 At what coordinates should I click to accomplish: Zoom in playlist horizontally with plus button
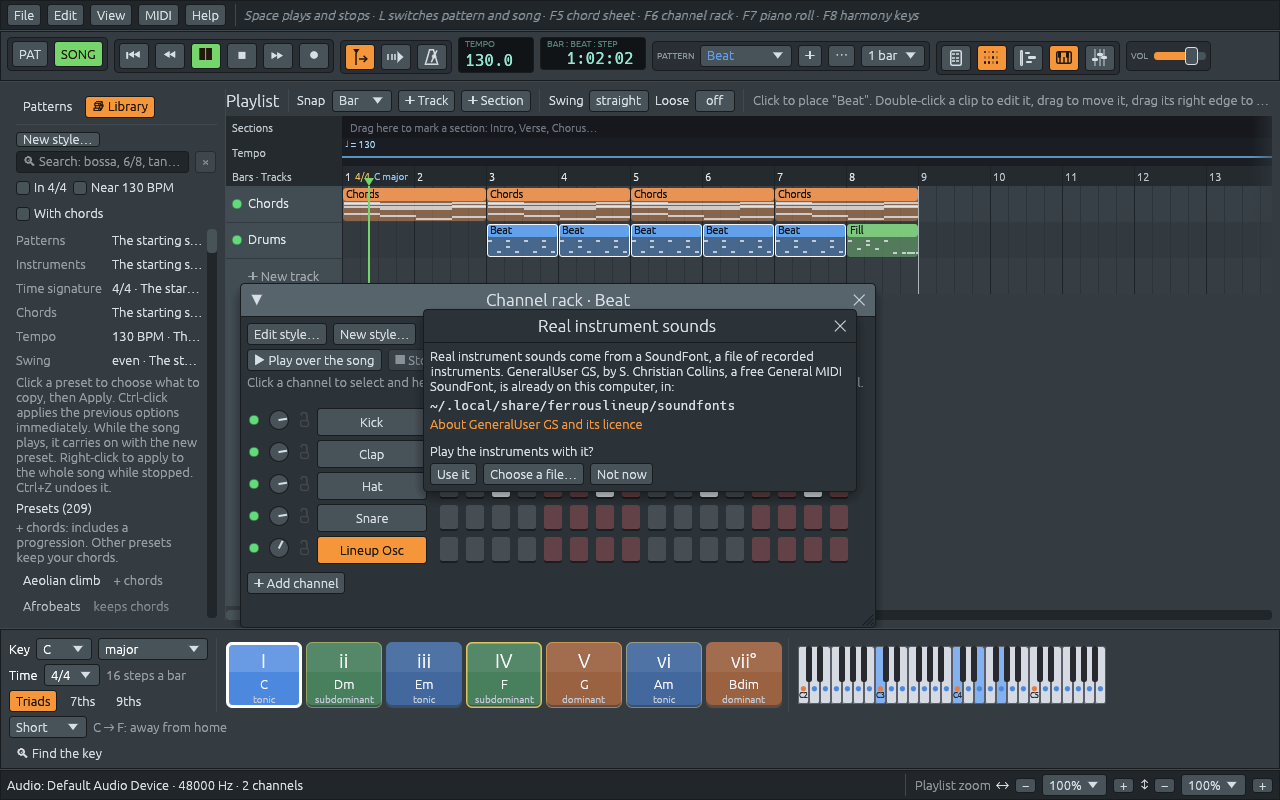pyautogui.click(x=1123, y=786)
